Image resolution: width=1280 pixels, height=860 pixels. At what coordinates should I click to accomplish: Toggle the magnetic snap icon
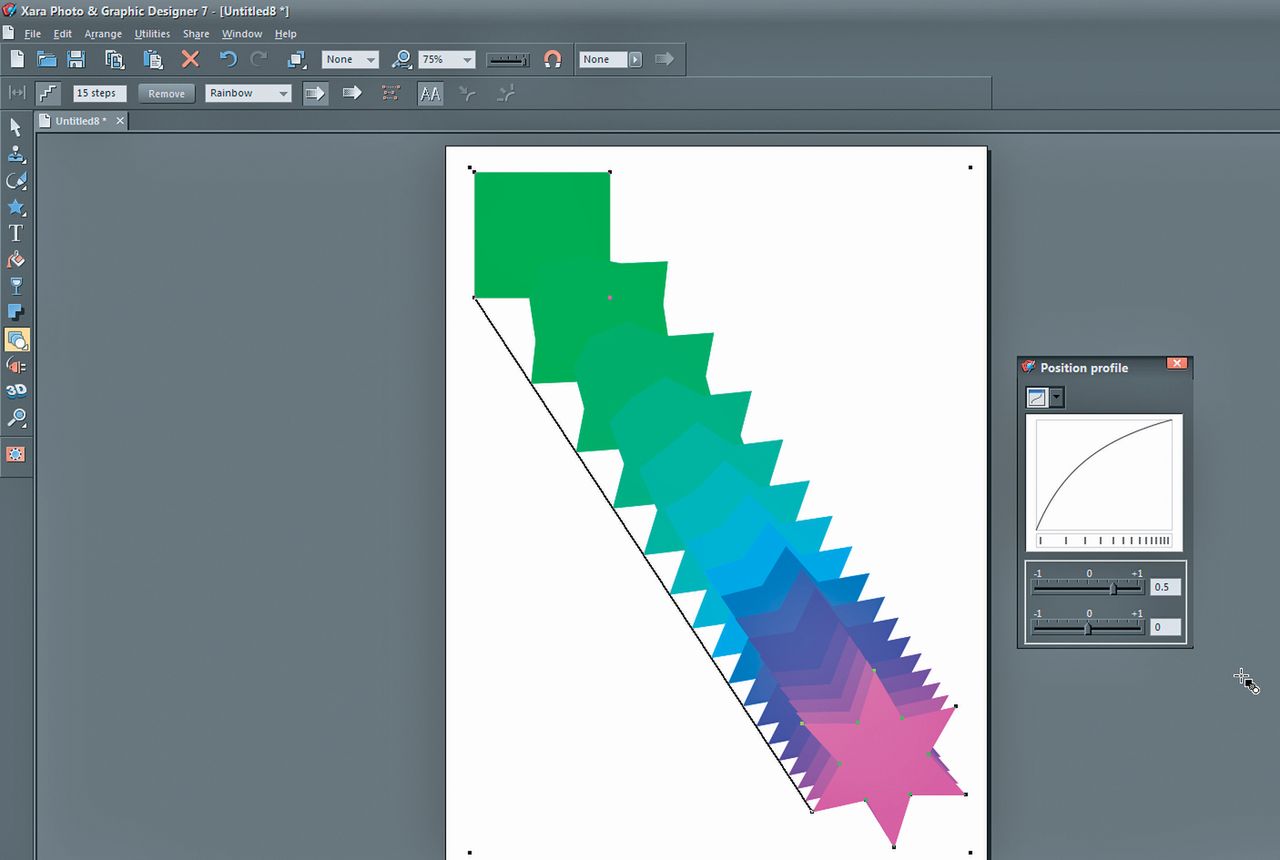pos(552,60)
